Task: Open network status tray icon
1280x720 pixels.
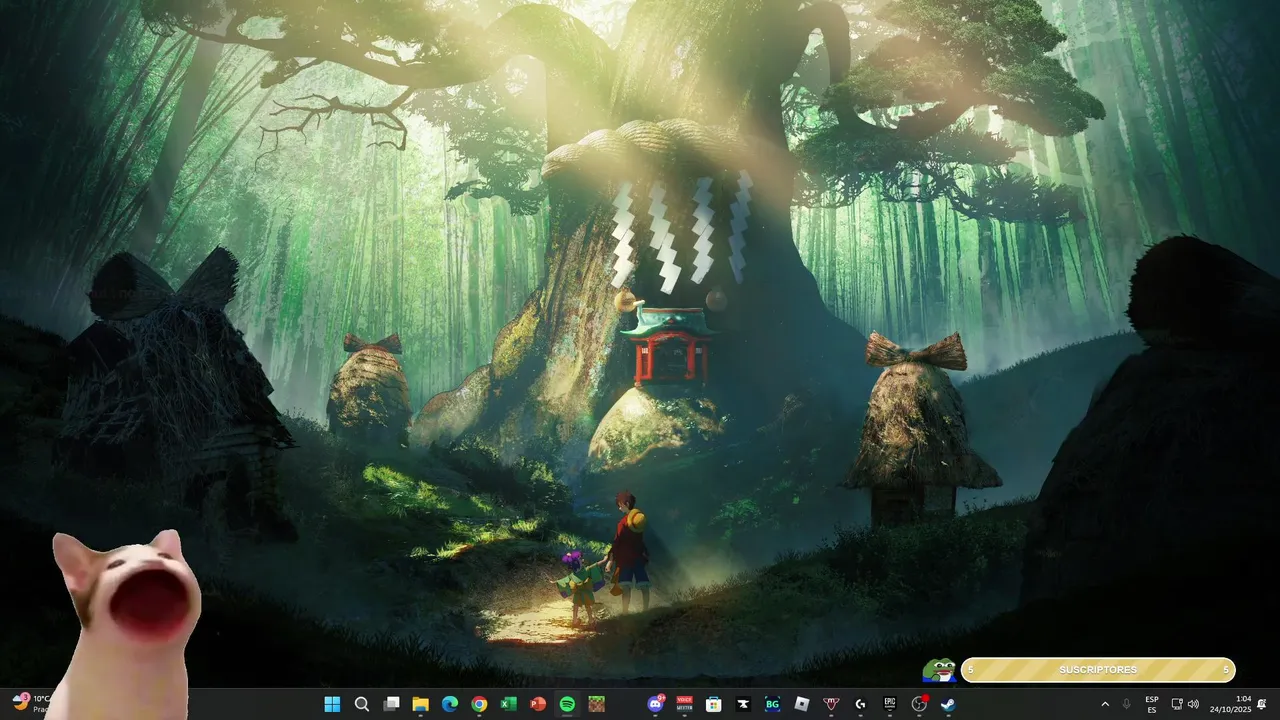Action: 1177,704
